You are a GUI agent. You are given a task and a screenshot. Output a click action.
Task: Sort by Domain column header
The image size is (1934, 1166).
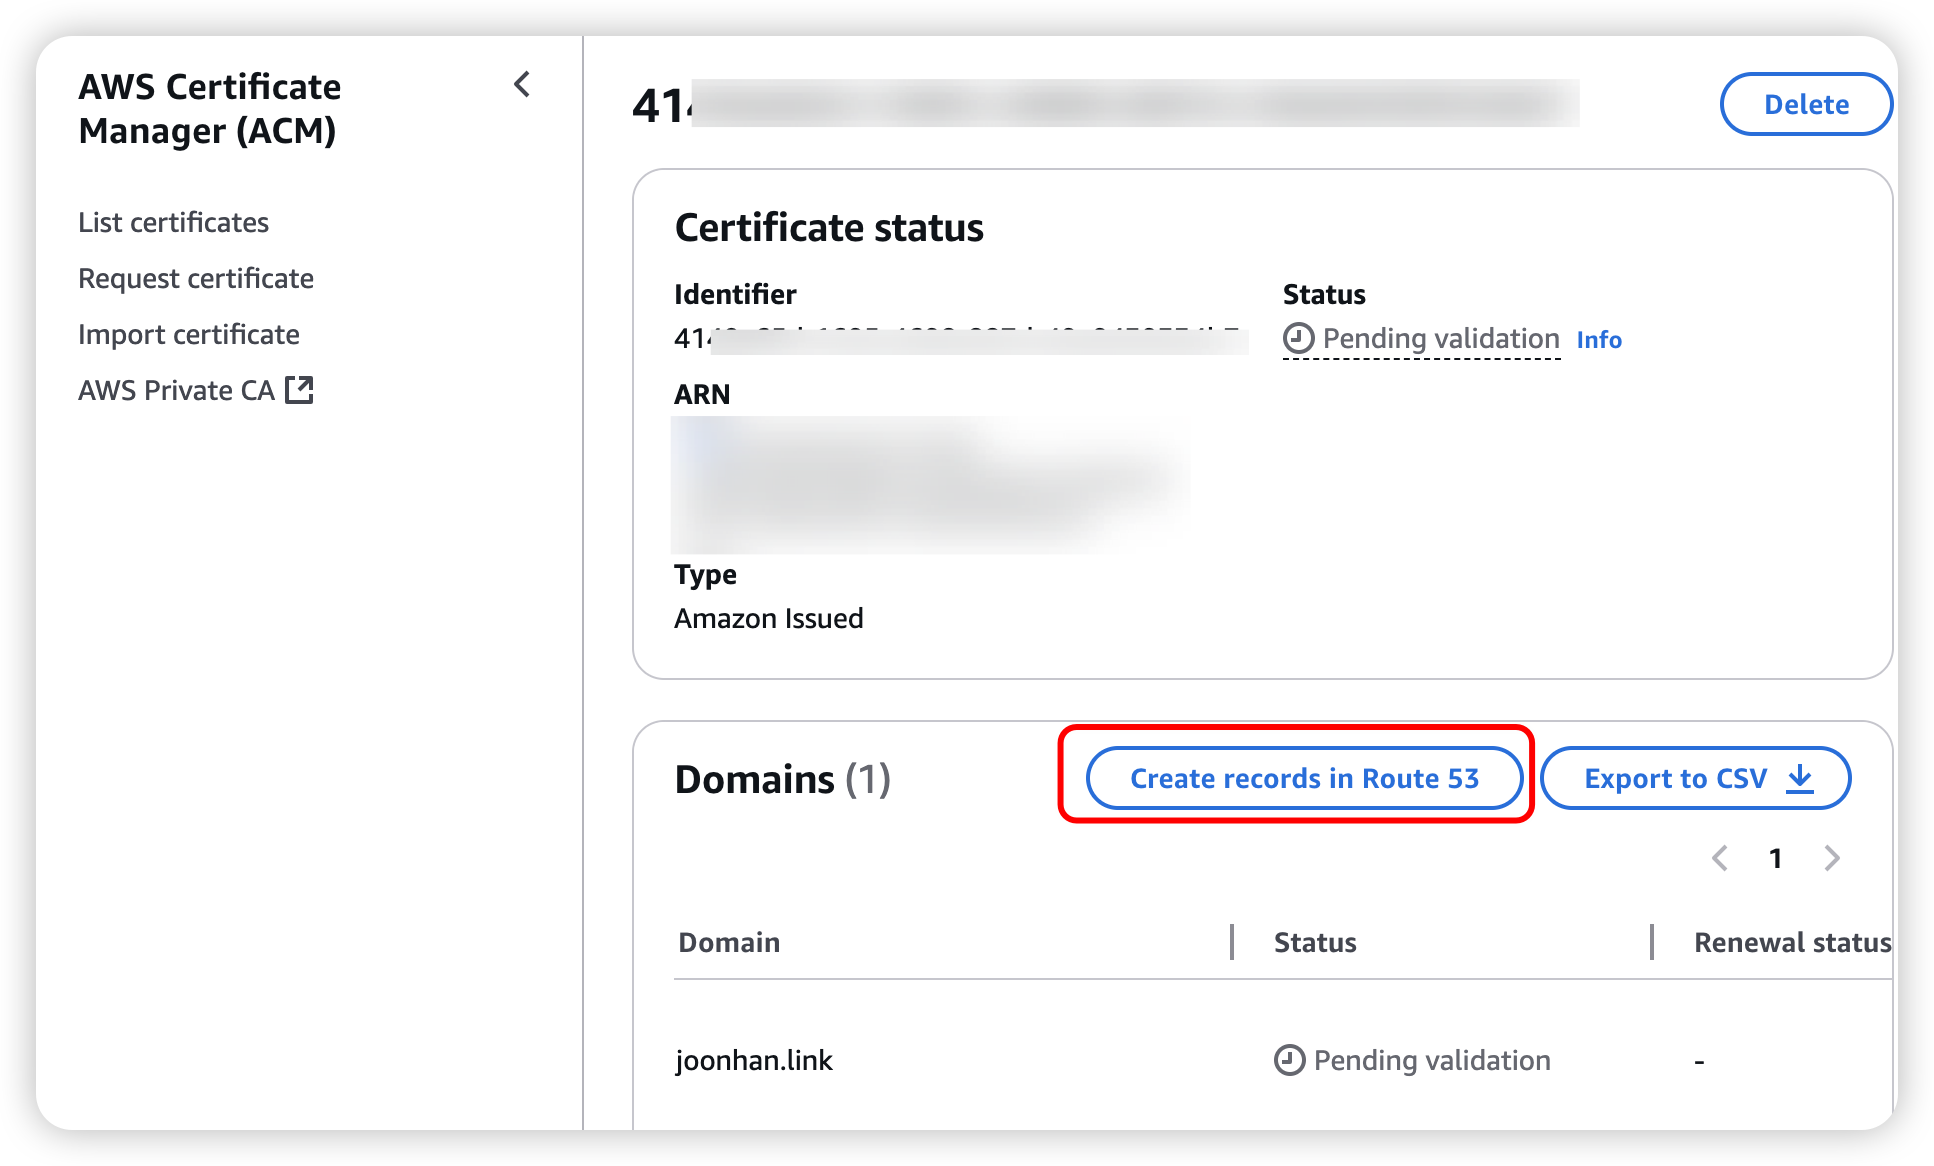(729, 942)
